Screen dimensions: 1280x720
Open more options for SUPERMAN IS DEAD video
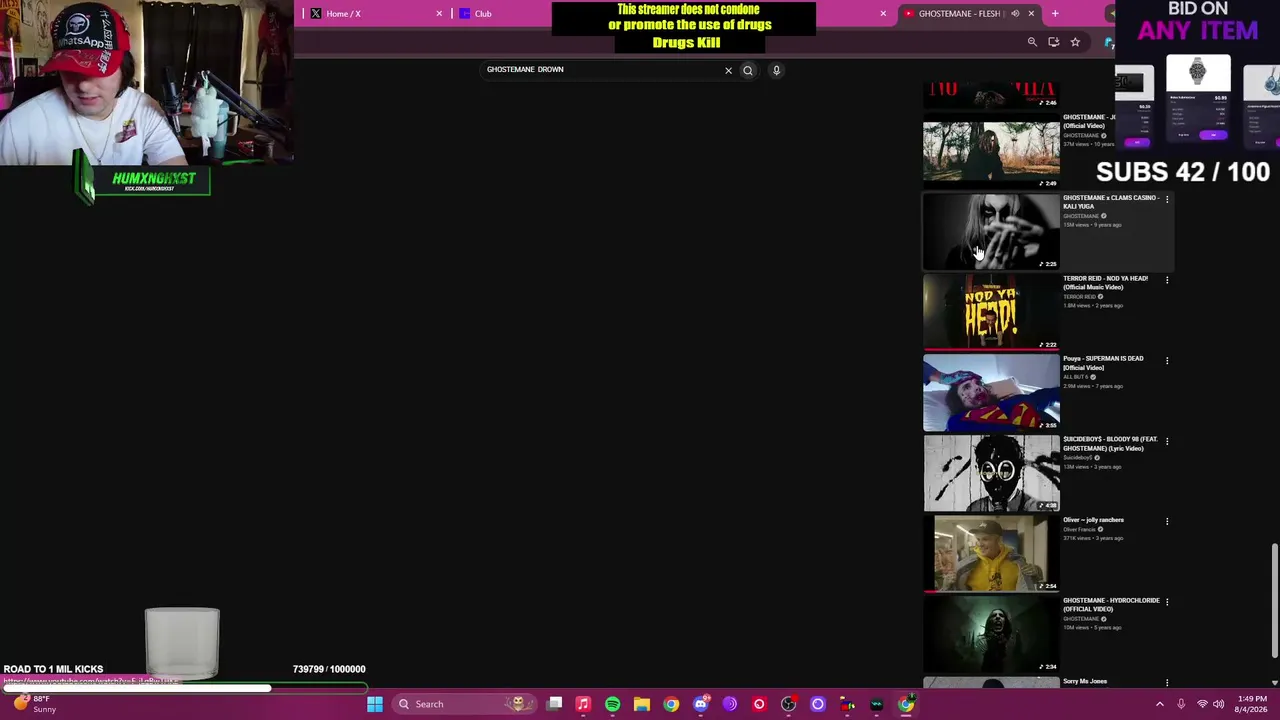[1167, 360]
